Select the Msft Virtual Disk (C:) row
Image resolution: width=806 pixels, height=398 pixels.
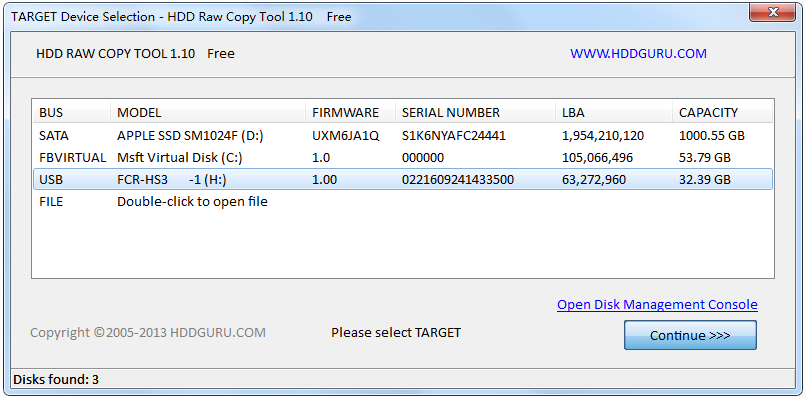[403, 157]
